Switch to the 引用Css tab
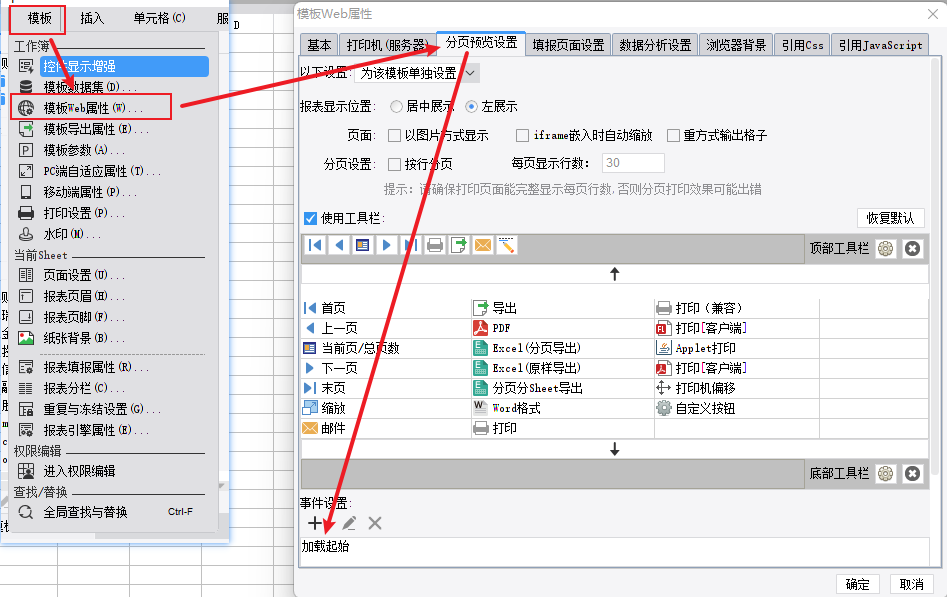Image resolution: width=947 pixels, height=597 pixels. coord(802,45)
